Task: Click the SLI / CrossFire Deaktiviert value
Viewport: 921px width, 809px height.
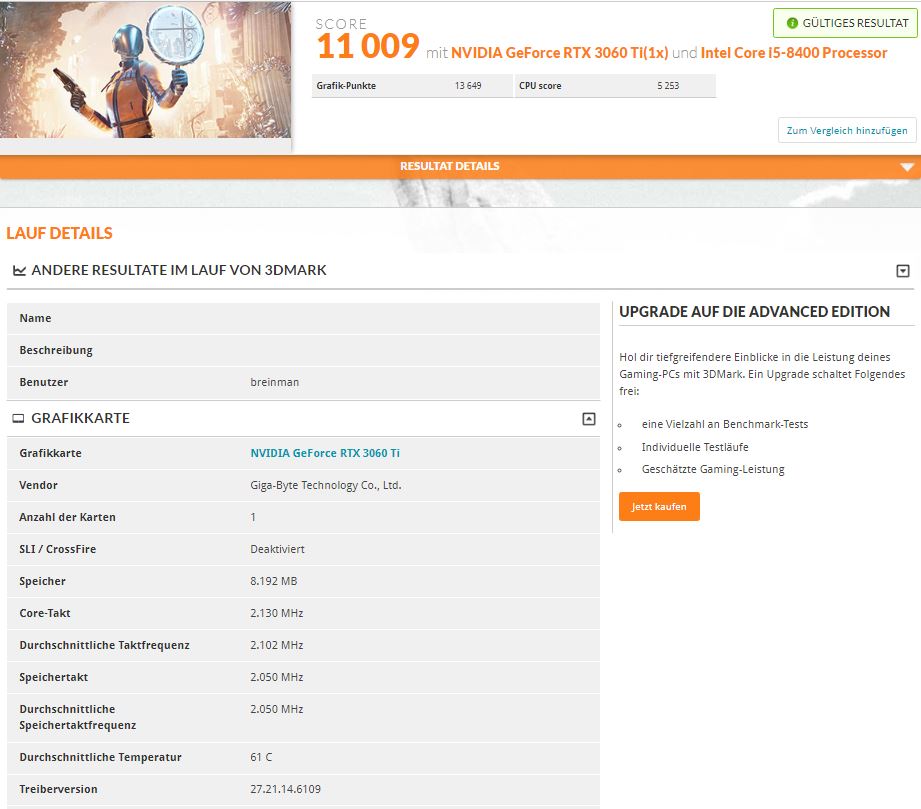Action: click(x=277, y=549)
